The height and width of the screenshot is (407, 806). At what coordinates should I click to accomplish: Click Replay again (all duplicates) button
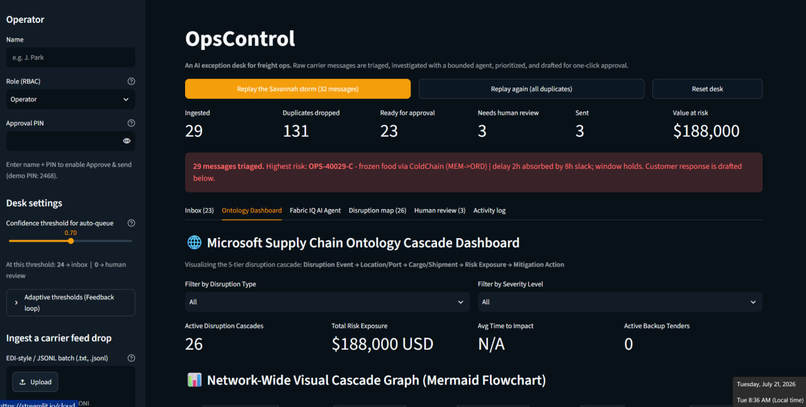(x=531, y=89)
